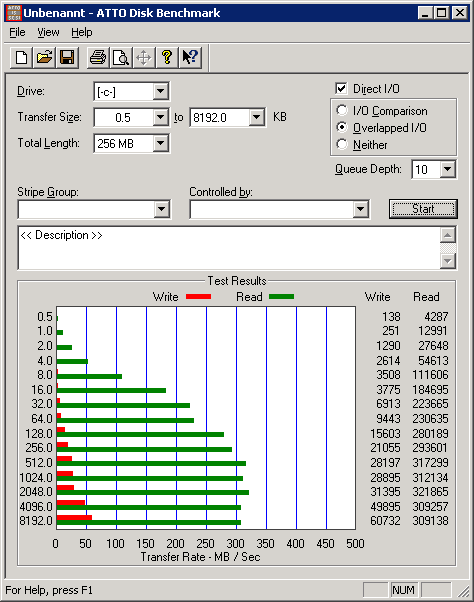Click the yellow question mark About icon
Screen dimensions: 474x602
click(x=167, y=58)
